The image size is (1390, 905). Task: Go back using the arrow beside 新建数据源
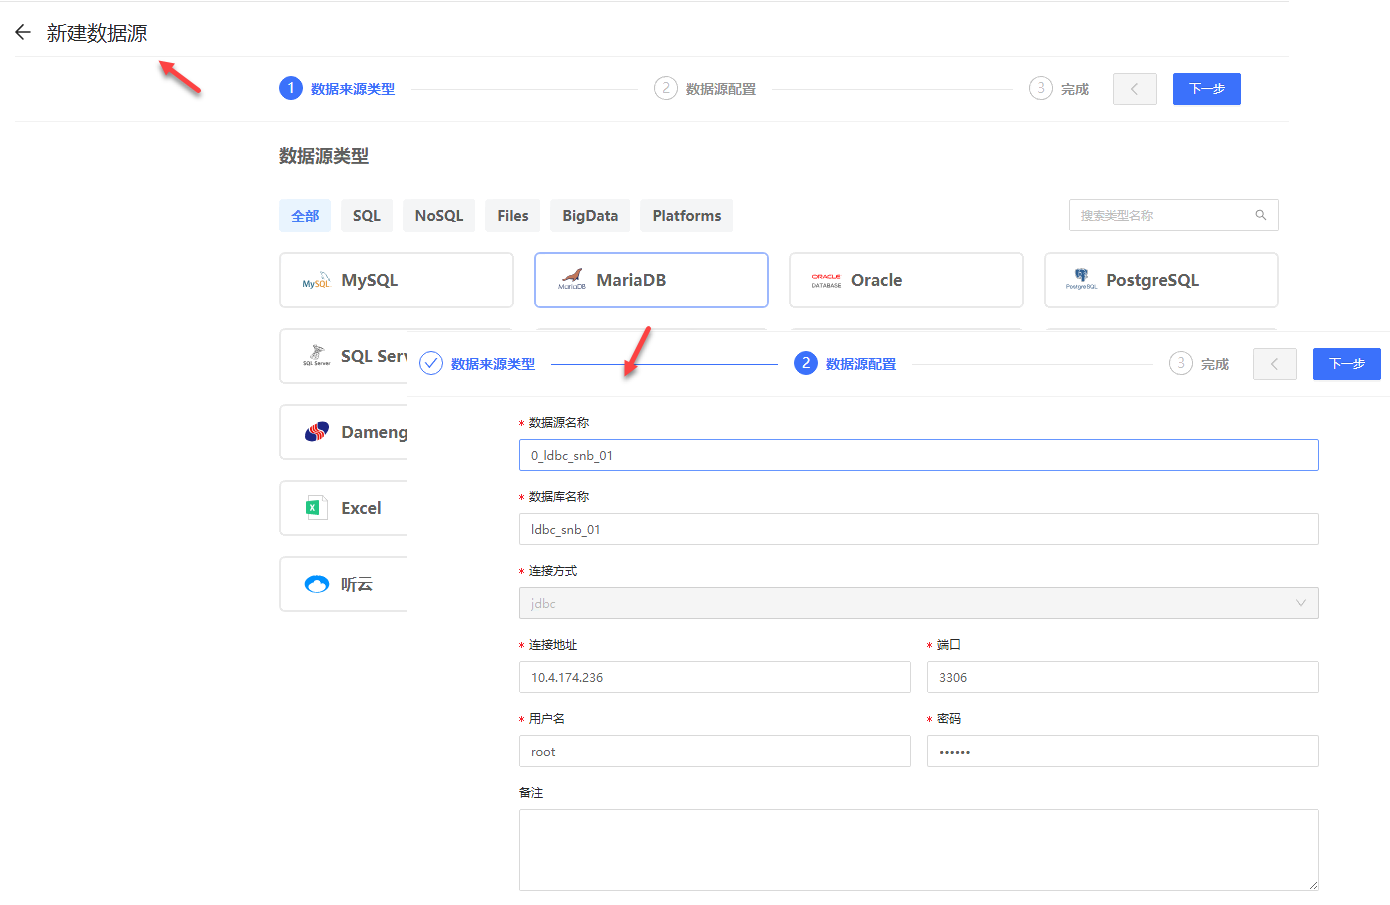click(x=23, y=33)
